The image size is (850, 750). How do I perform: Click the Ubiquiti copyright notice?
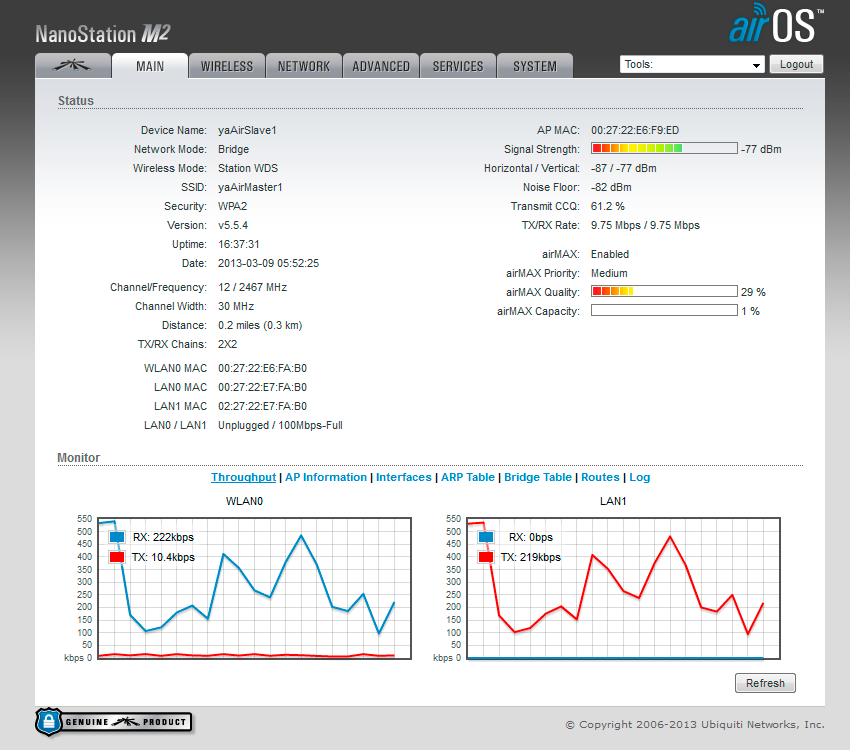pyautogui.click(x=695, y=725)
